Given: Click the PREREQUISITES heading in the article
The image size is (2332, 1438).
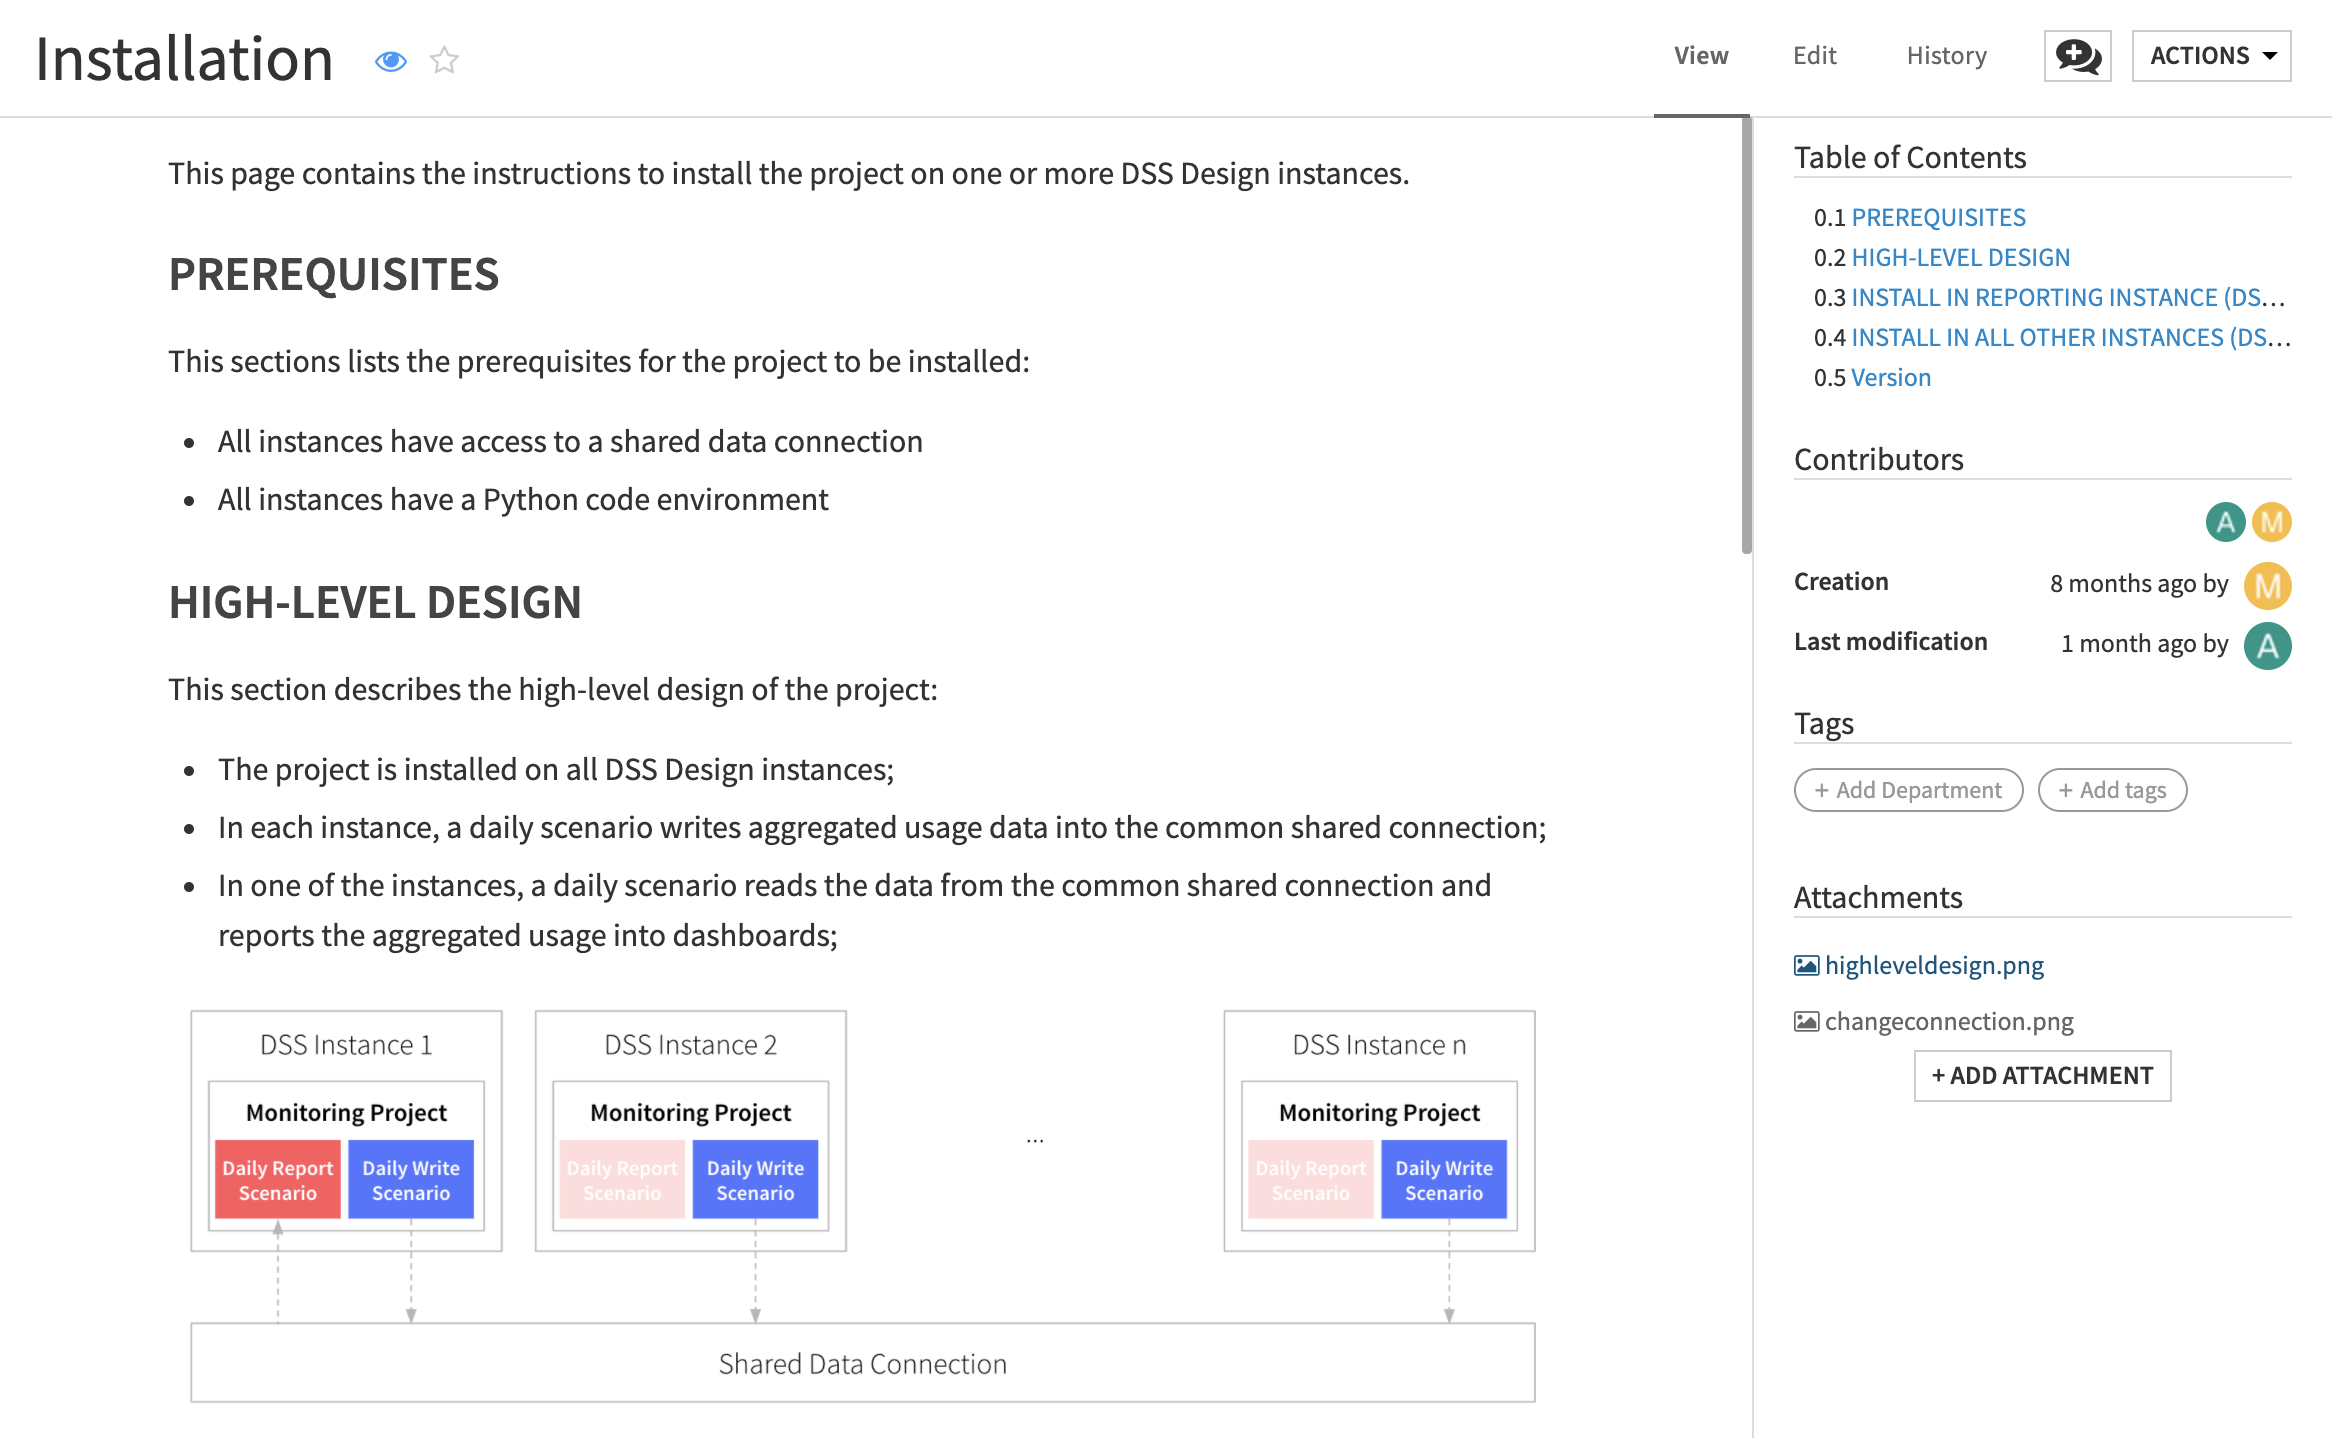Looking at the screenshot, I should click(x=333, y=274).
